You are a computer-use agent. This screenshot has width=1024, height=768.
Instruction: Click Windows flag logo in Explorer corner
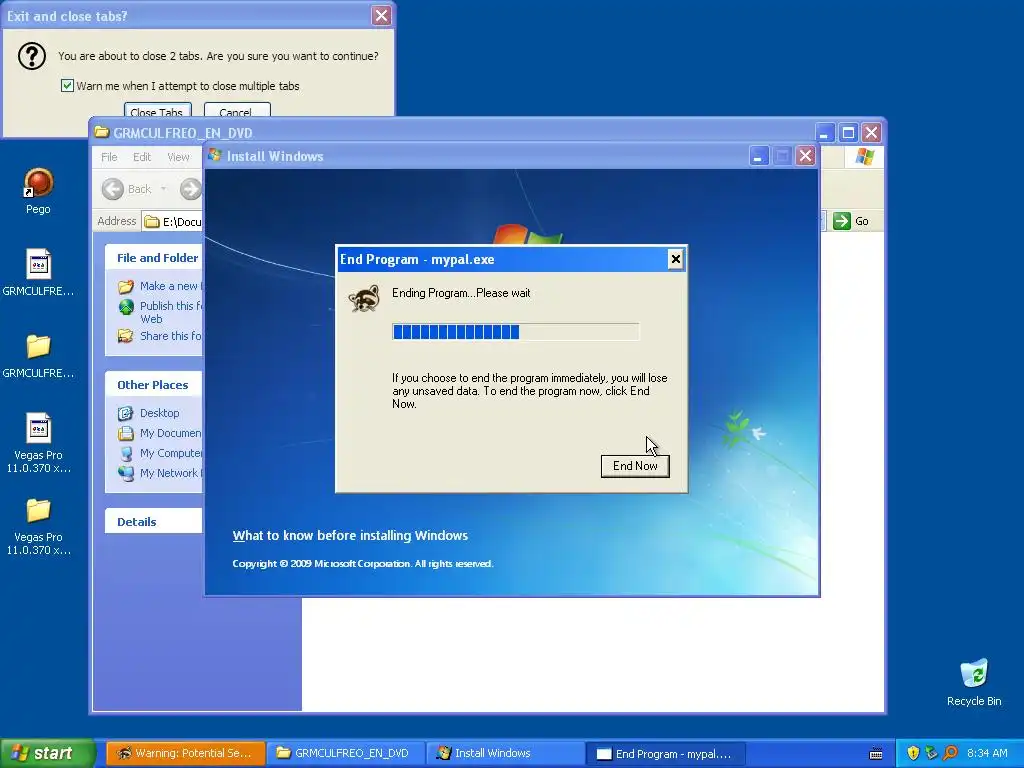[x=864, y=157]
